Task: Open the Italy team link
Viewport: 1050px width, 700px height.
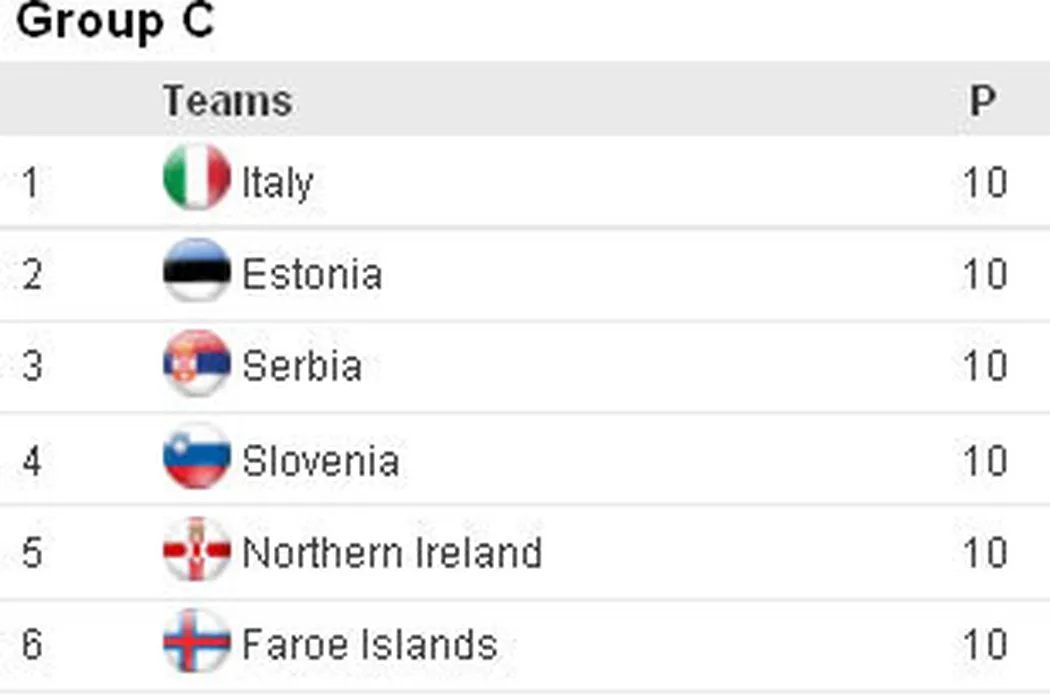Action: (277, 183)
